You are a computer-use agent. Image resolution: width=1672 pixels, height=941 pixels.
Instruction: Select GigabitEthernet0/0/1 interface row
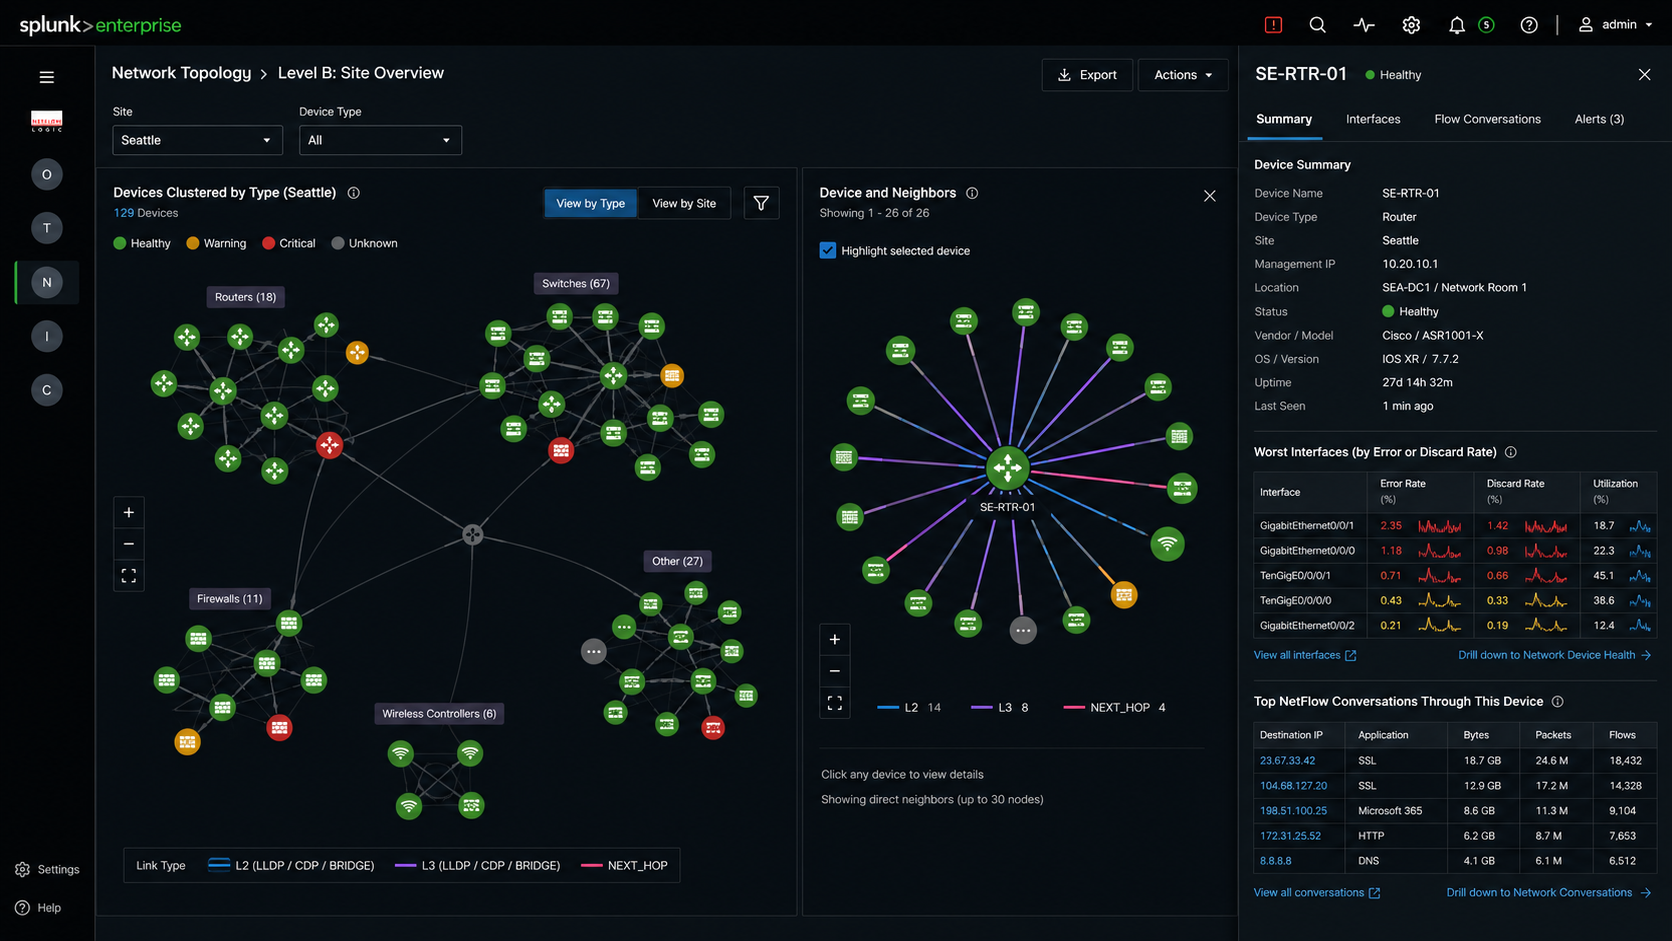[1455, 525]
